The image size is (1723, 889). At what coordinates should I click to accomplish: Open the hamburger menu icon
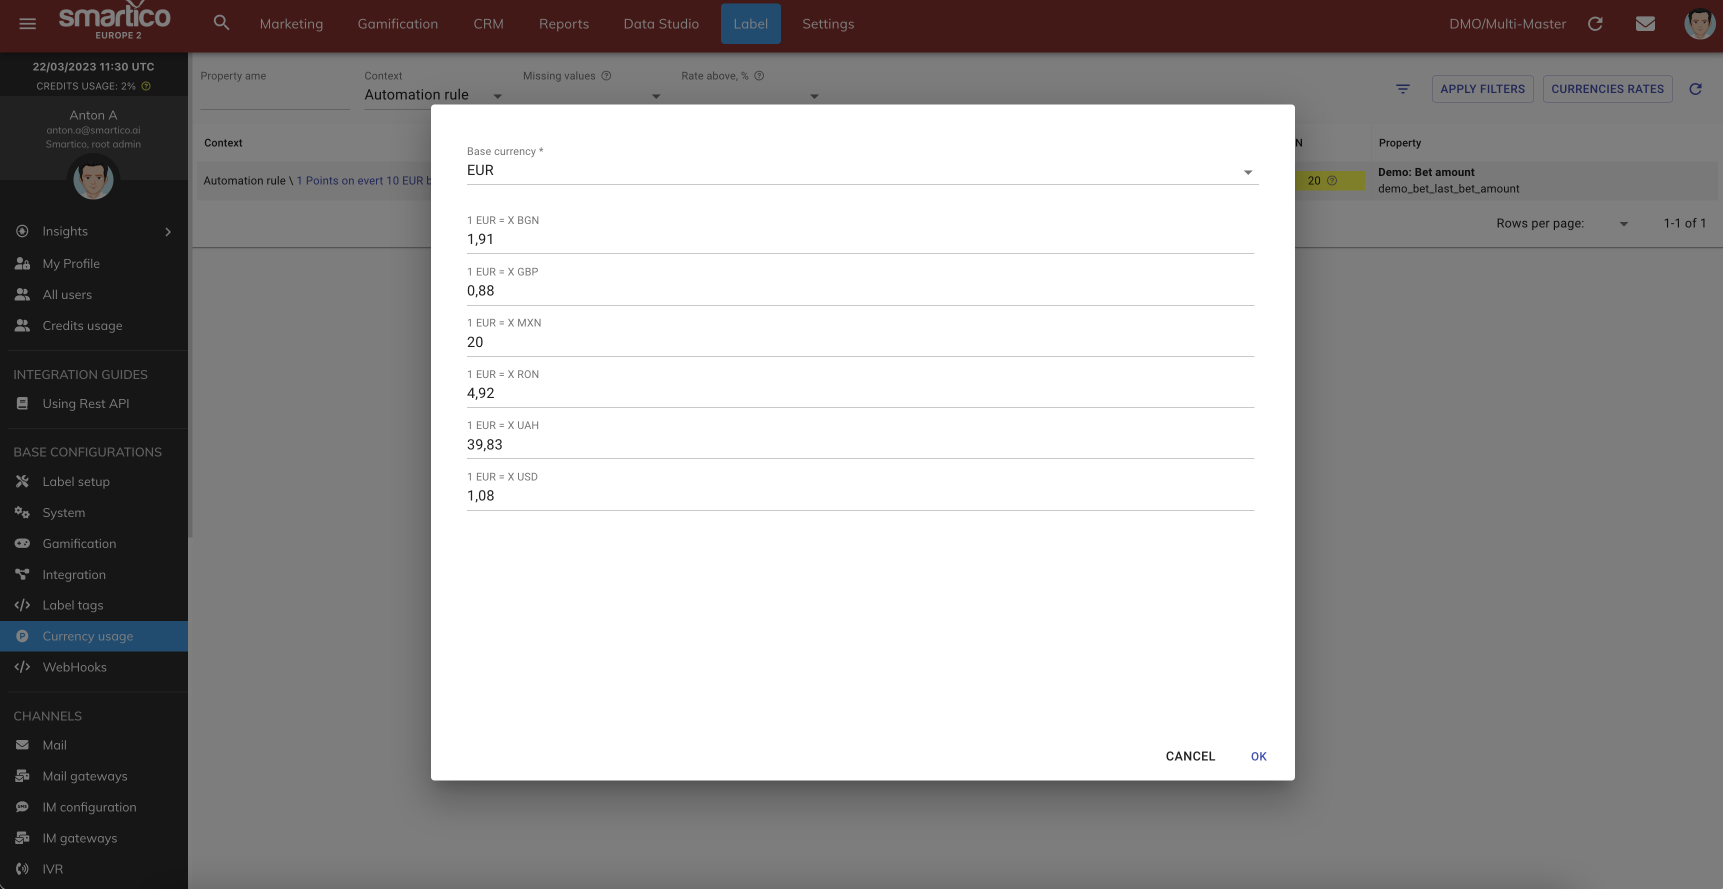(28, 24)
